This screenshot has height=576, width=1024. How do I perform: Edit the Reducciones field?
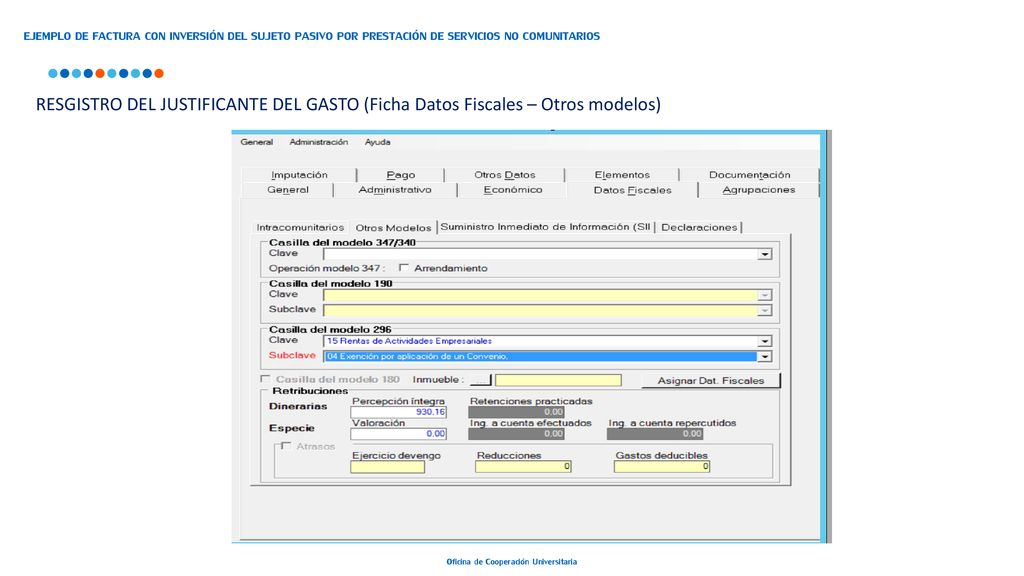[x=523, y=466]
